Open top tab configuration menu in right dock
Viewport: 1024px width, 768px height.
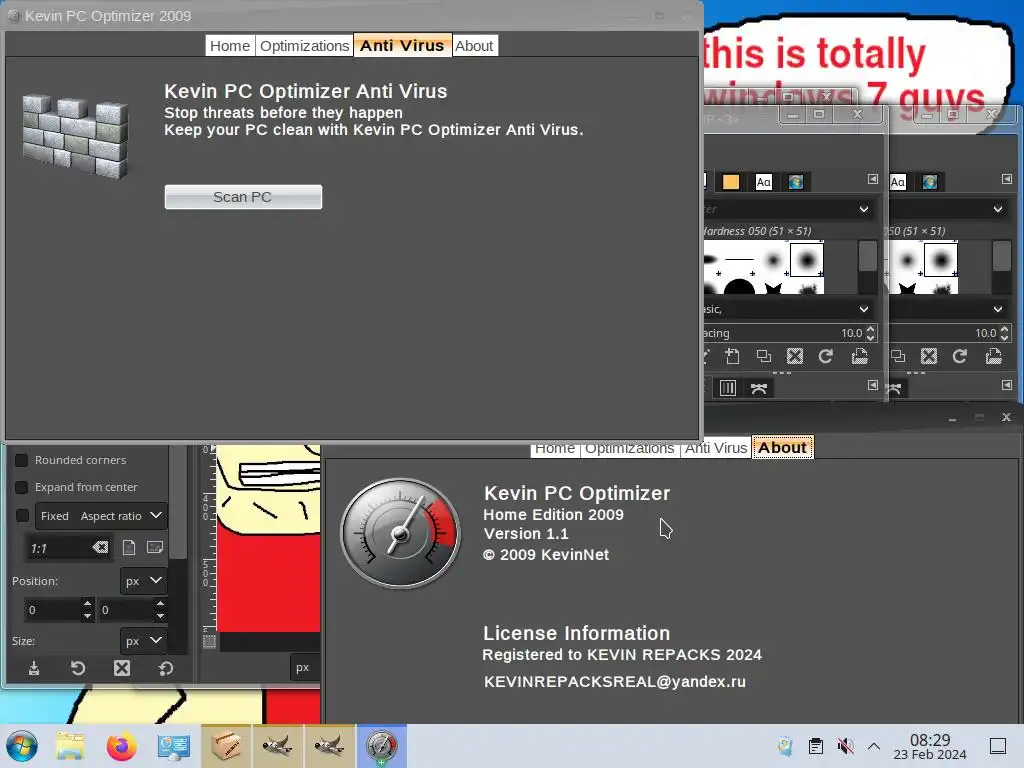pos(1006,179)
